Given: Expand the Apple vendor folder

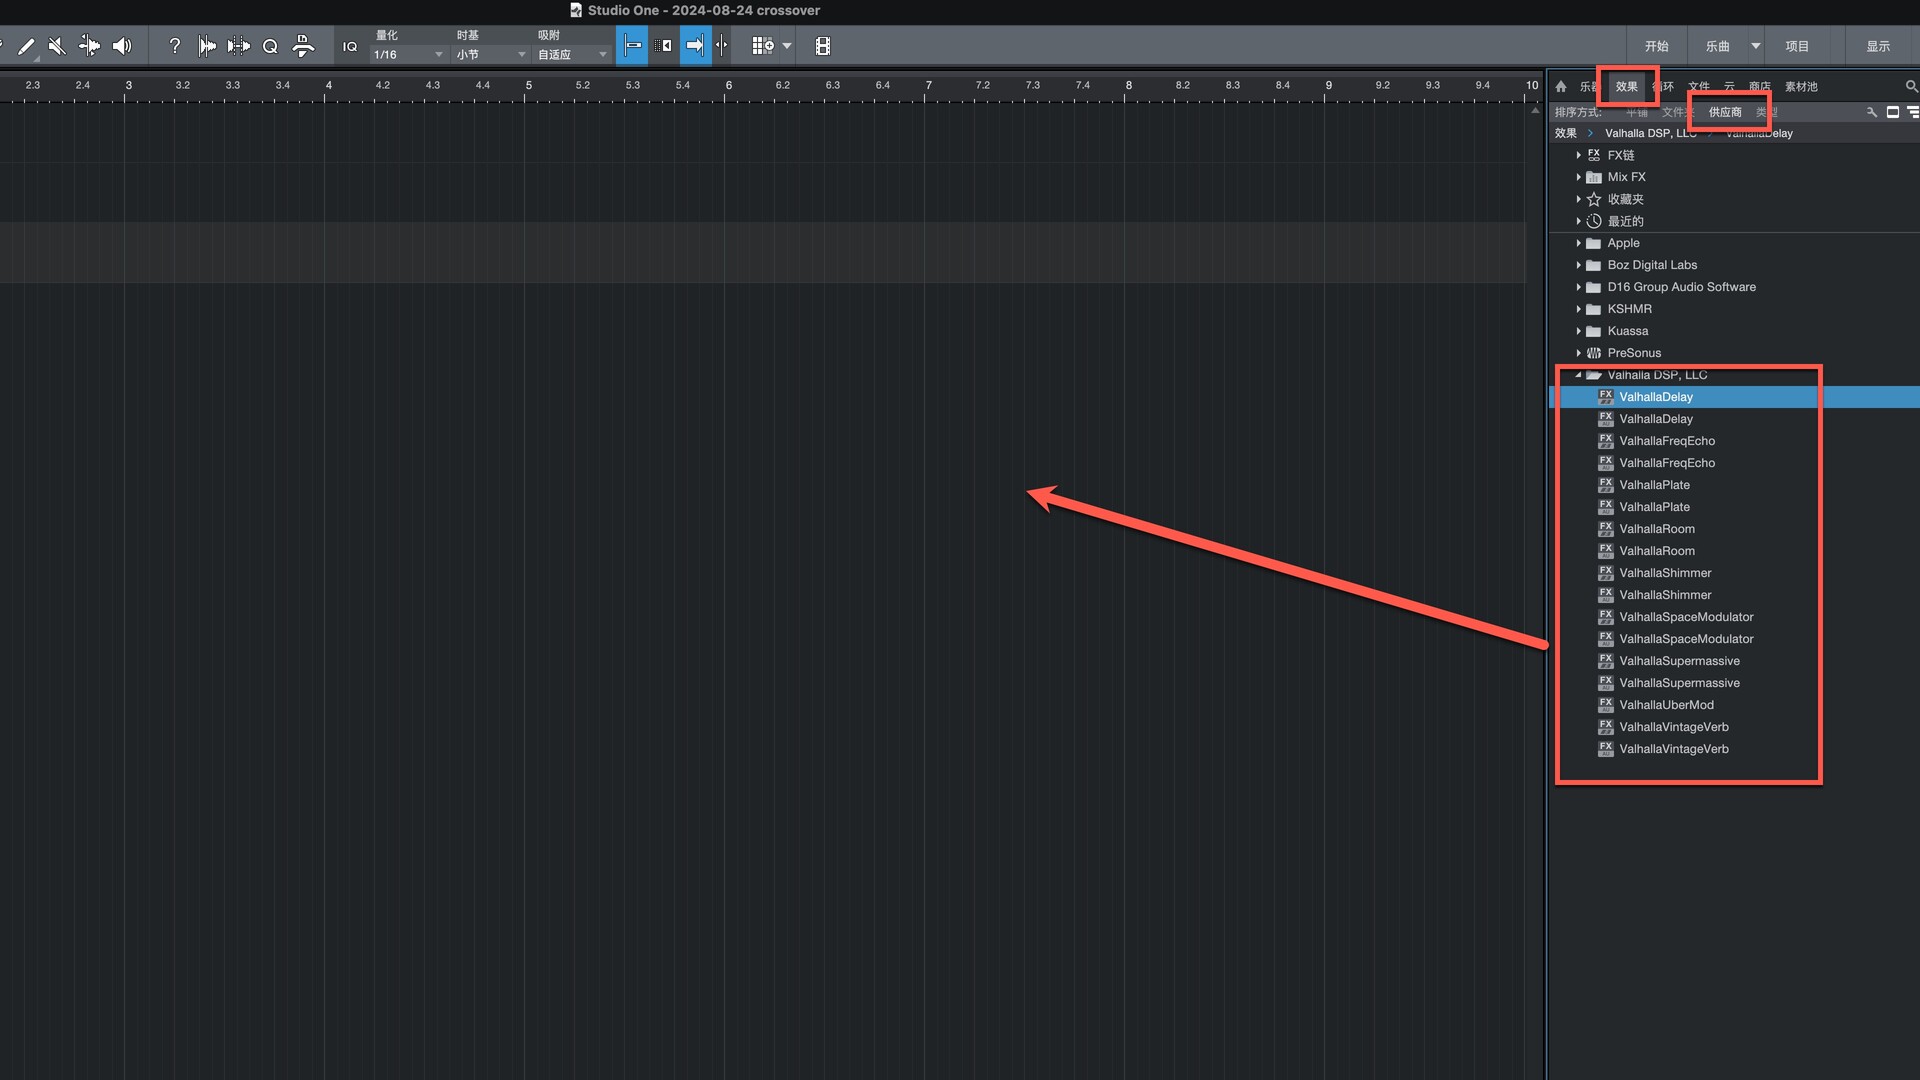Looking at the screenshot, I should point(1578,243).
